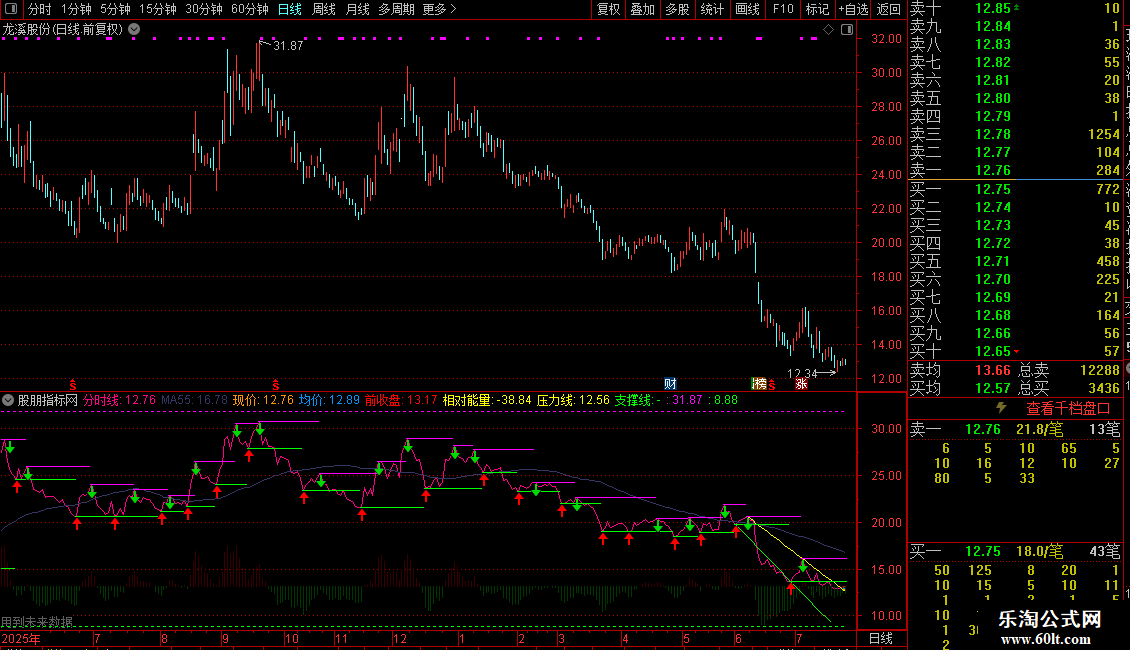This screenshot has width=1130, height=650.
Task: Expand the 更多 more periods menu
Action: coord(440,9)
